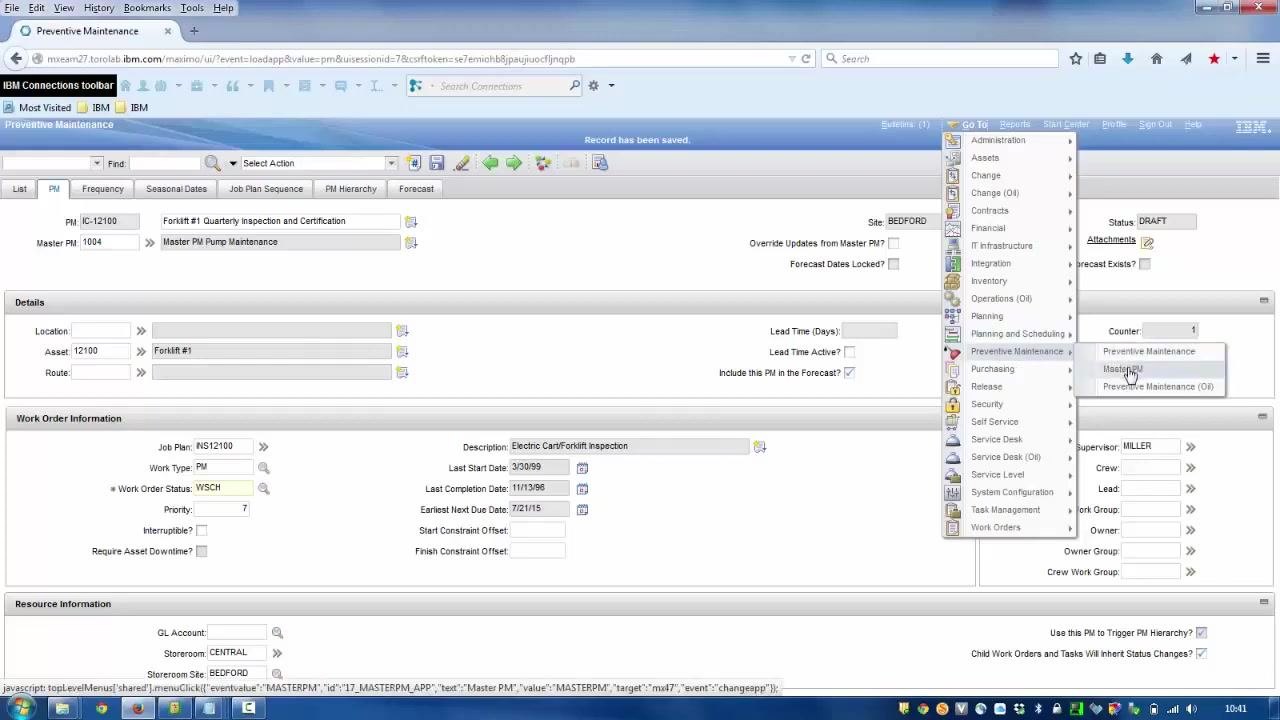Open the Purchasing menu entry

(1009, 369)
